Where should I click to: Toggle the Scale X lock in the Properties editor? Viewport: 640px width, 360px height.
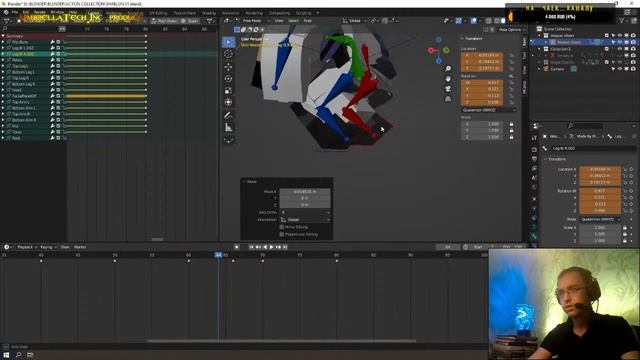(x=624, y=228)
